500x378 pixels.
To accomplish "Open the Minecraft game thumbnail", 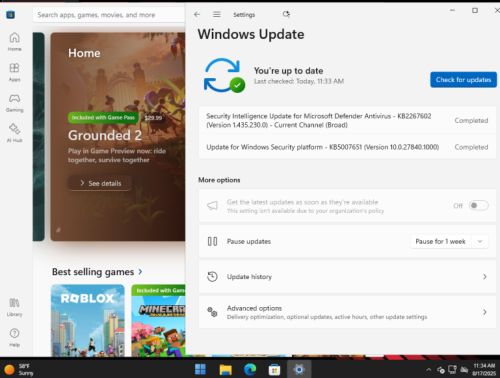I will (158, 320).
